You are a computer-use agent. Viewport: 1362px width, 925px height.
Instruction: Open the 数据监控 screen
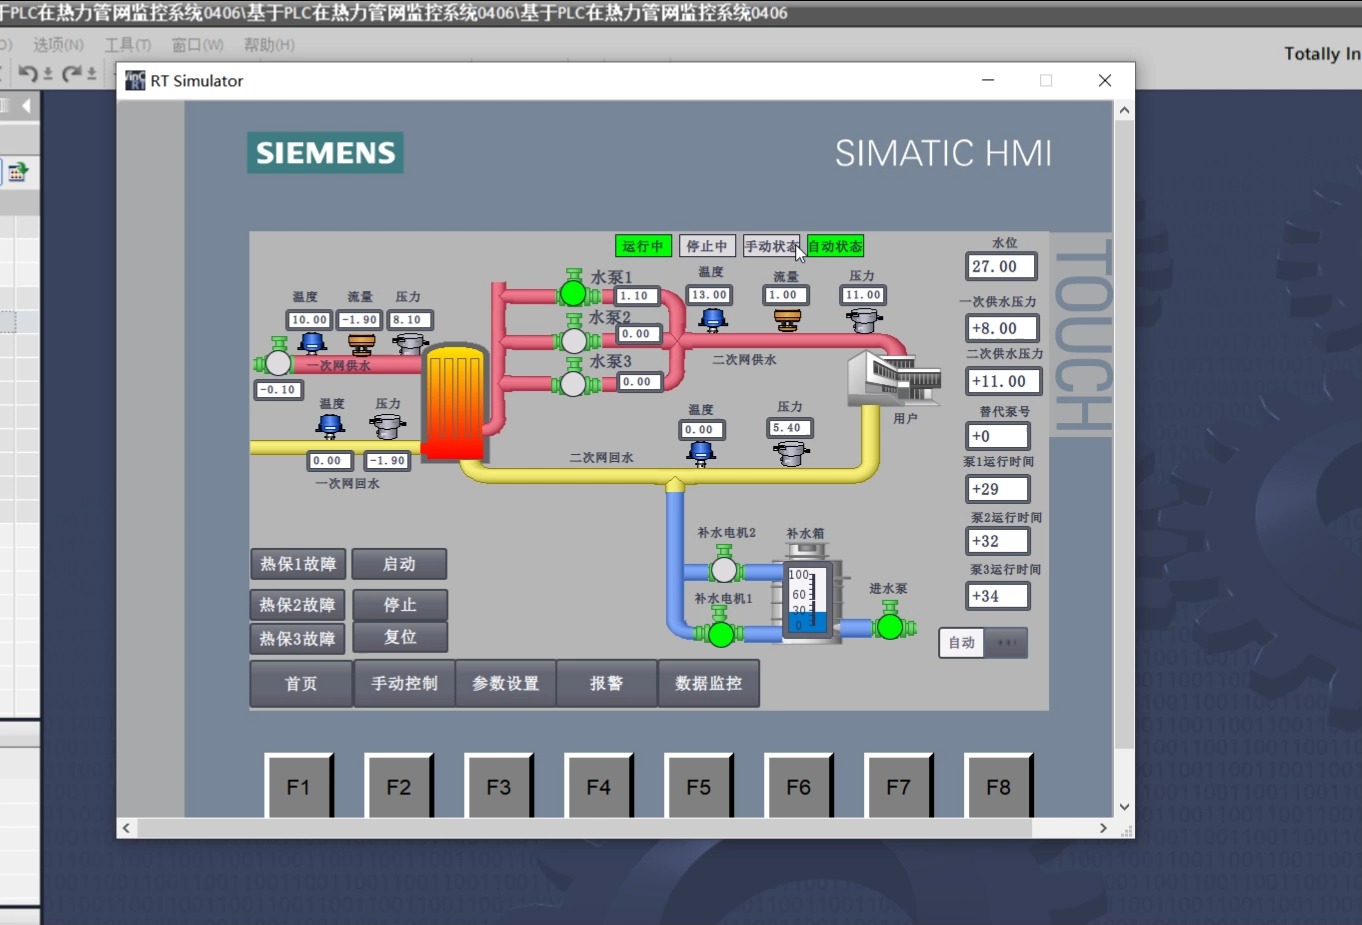coord(709,684)
